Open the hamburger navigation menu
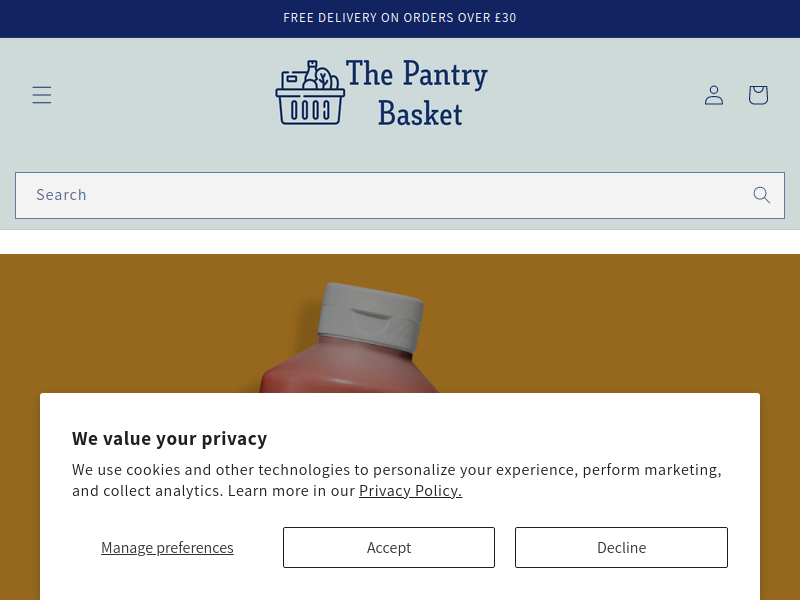 pos(42,95)
